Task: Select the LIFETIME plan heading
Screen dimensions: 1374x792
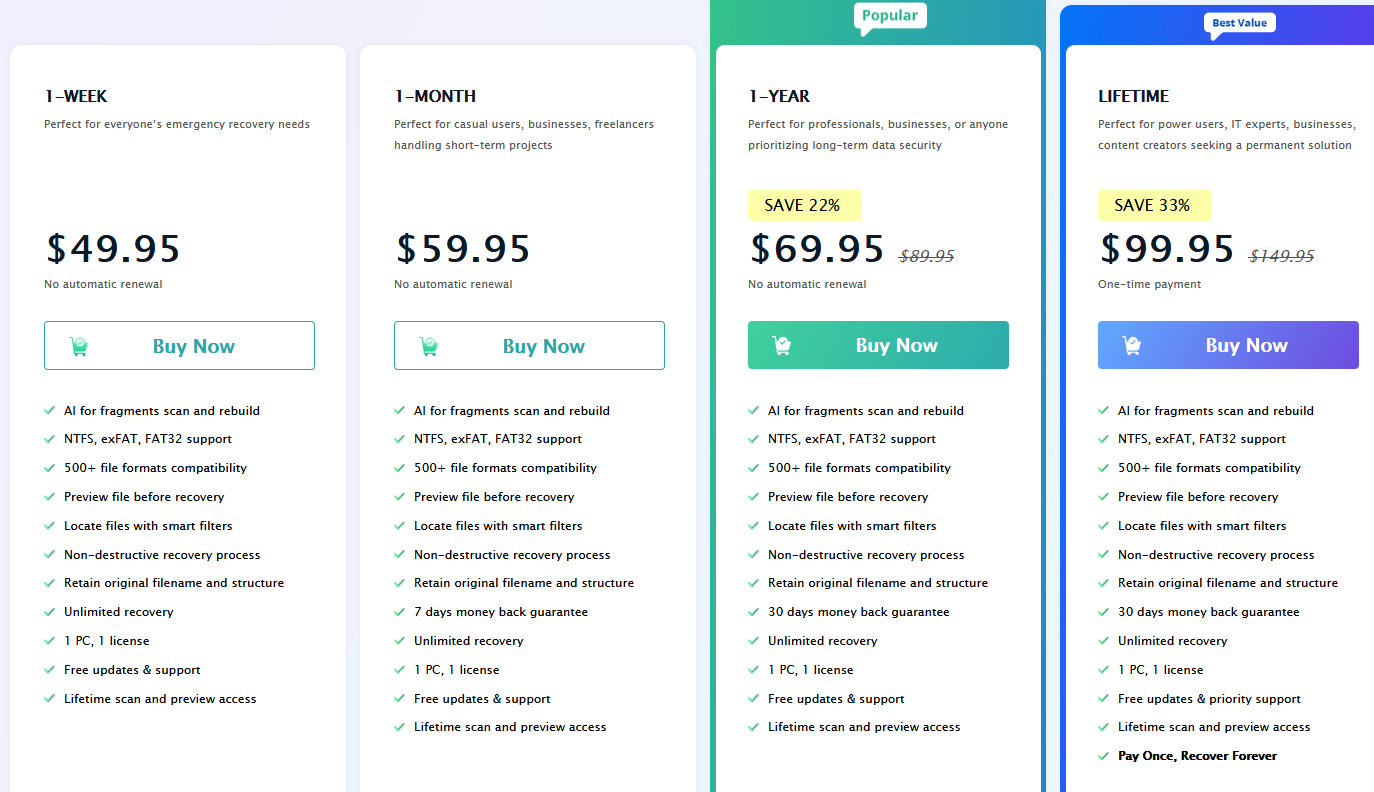Action: coord(1133,96)
